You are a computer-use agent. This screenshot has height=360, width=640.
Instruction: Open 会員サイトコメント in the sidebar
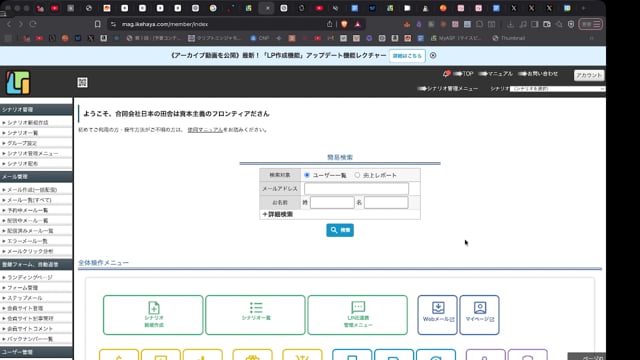(x=30, y=329)
